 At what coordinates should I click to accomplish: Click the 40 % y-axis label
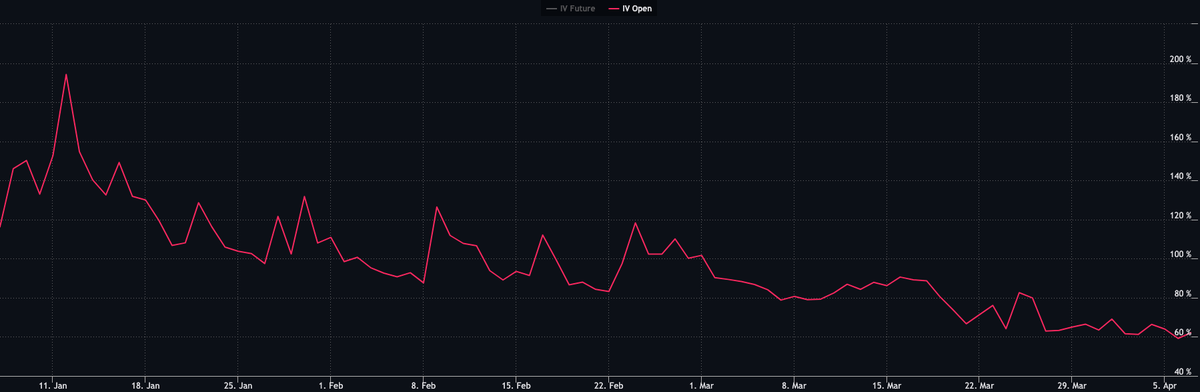(1183, 372)
